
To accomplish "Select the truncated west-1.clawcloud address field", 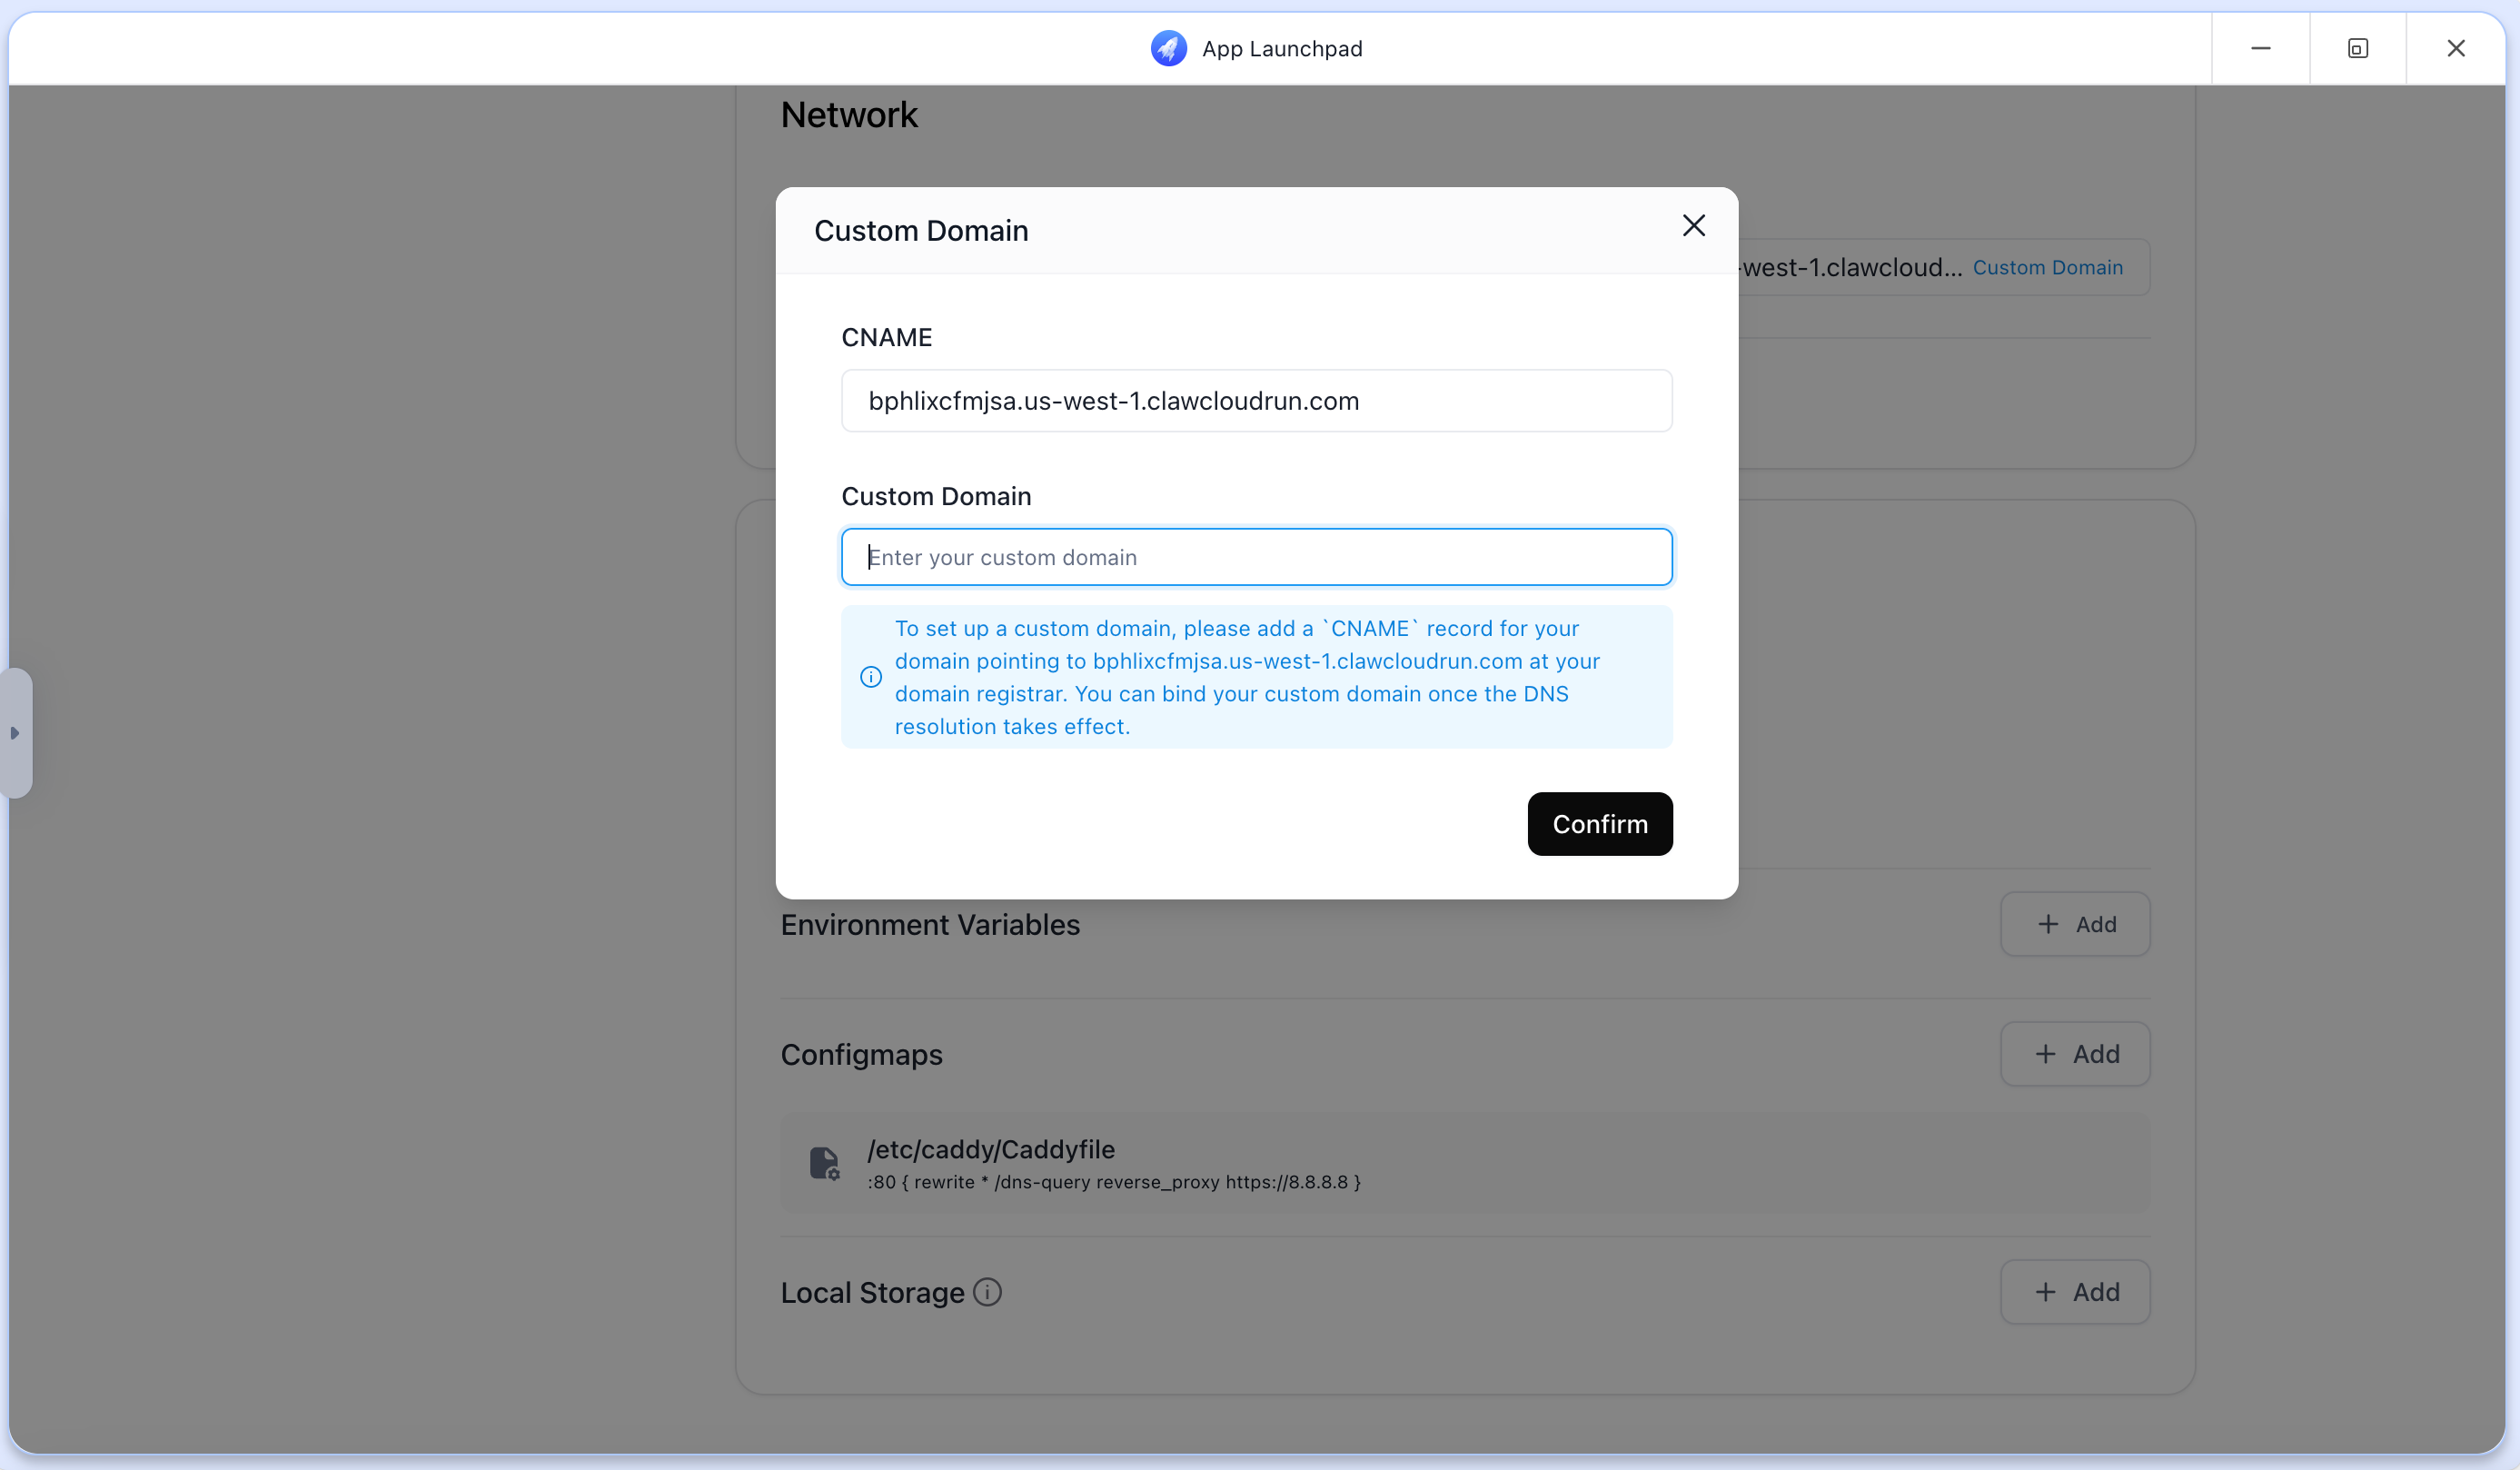I will tap(1850, 267).
